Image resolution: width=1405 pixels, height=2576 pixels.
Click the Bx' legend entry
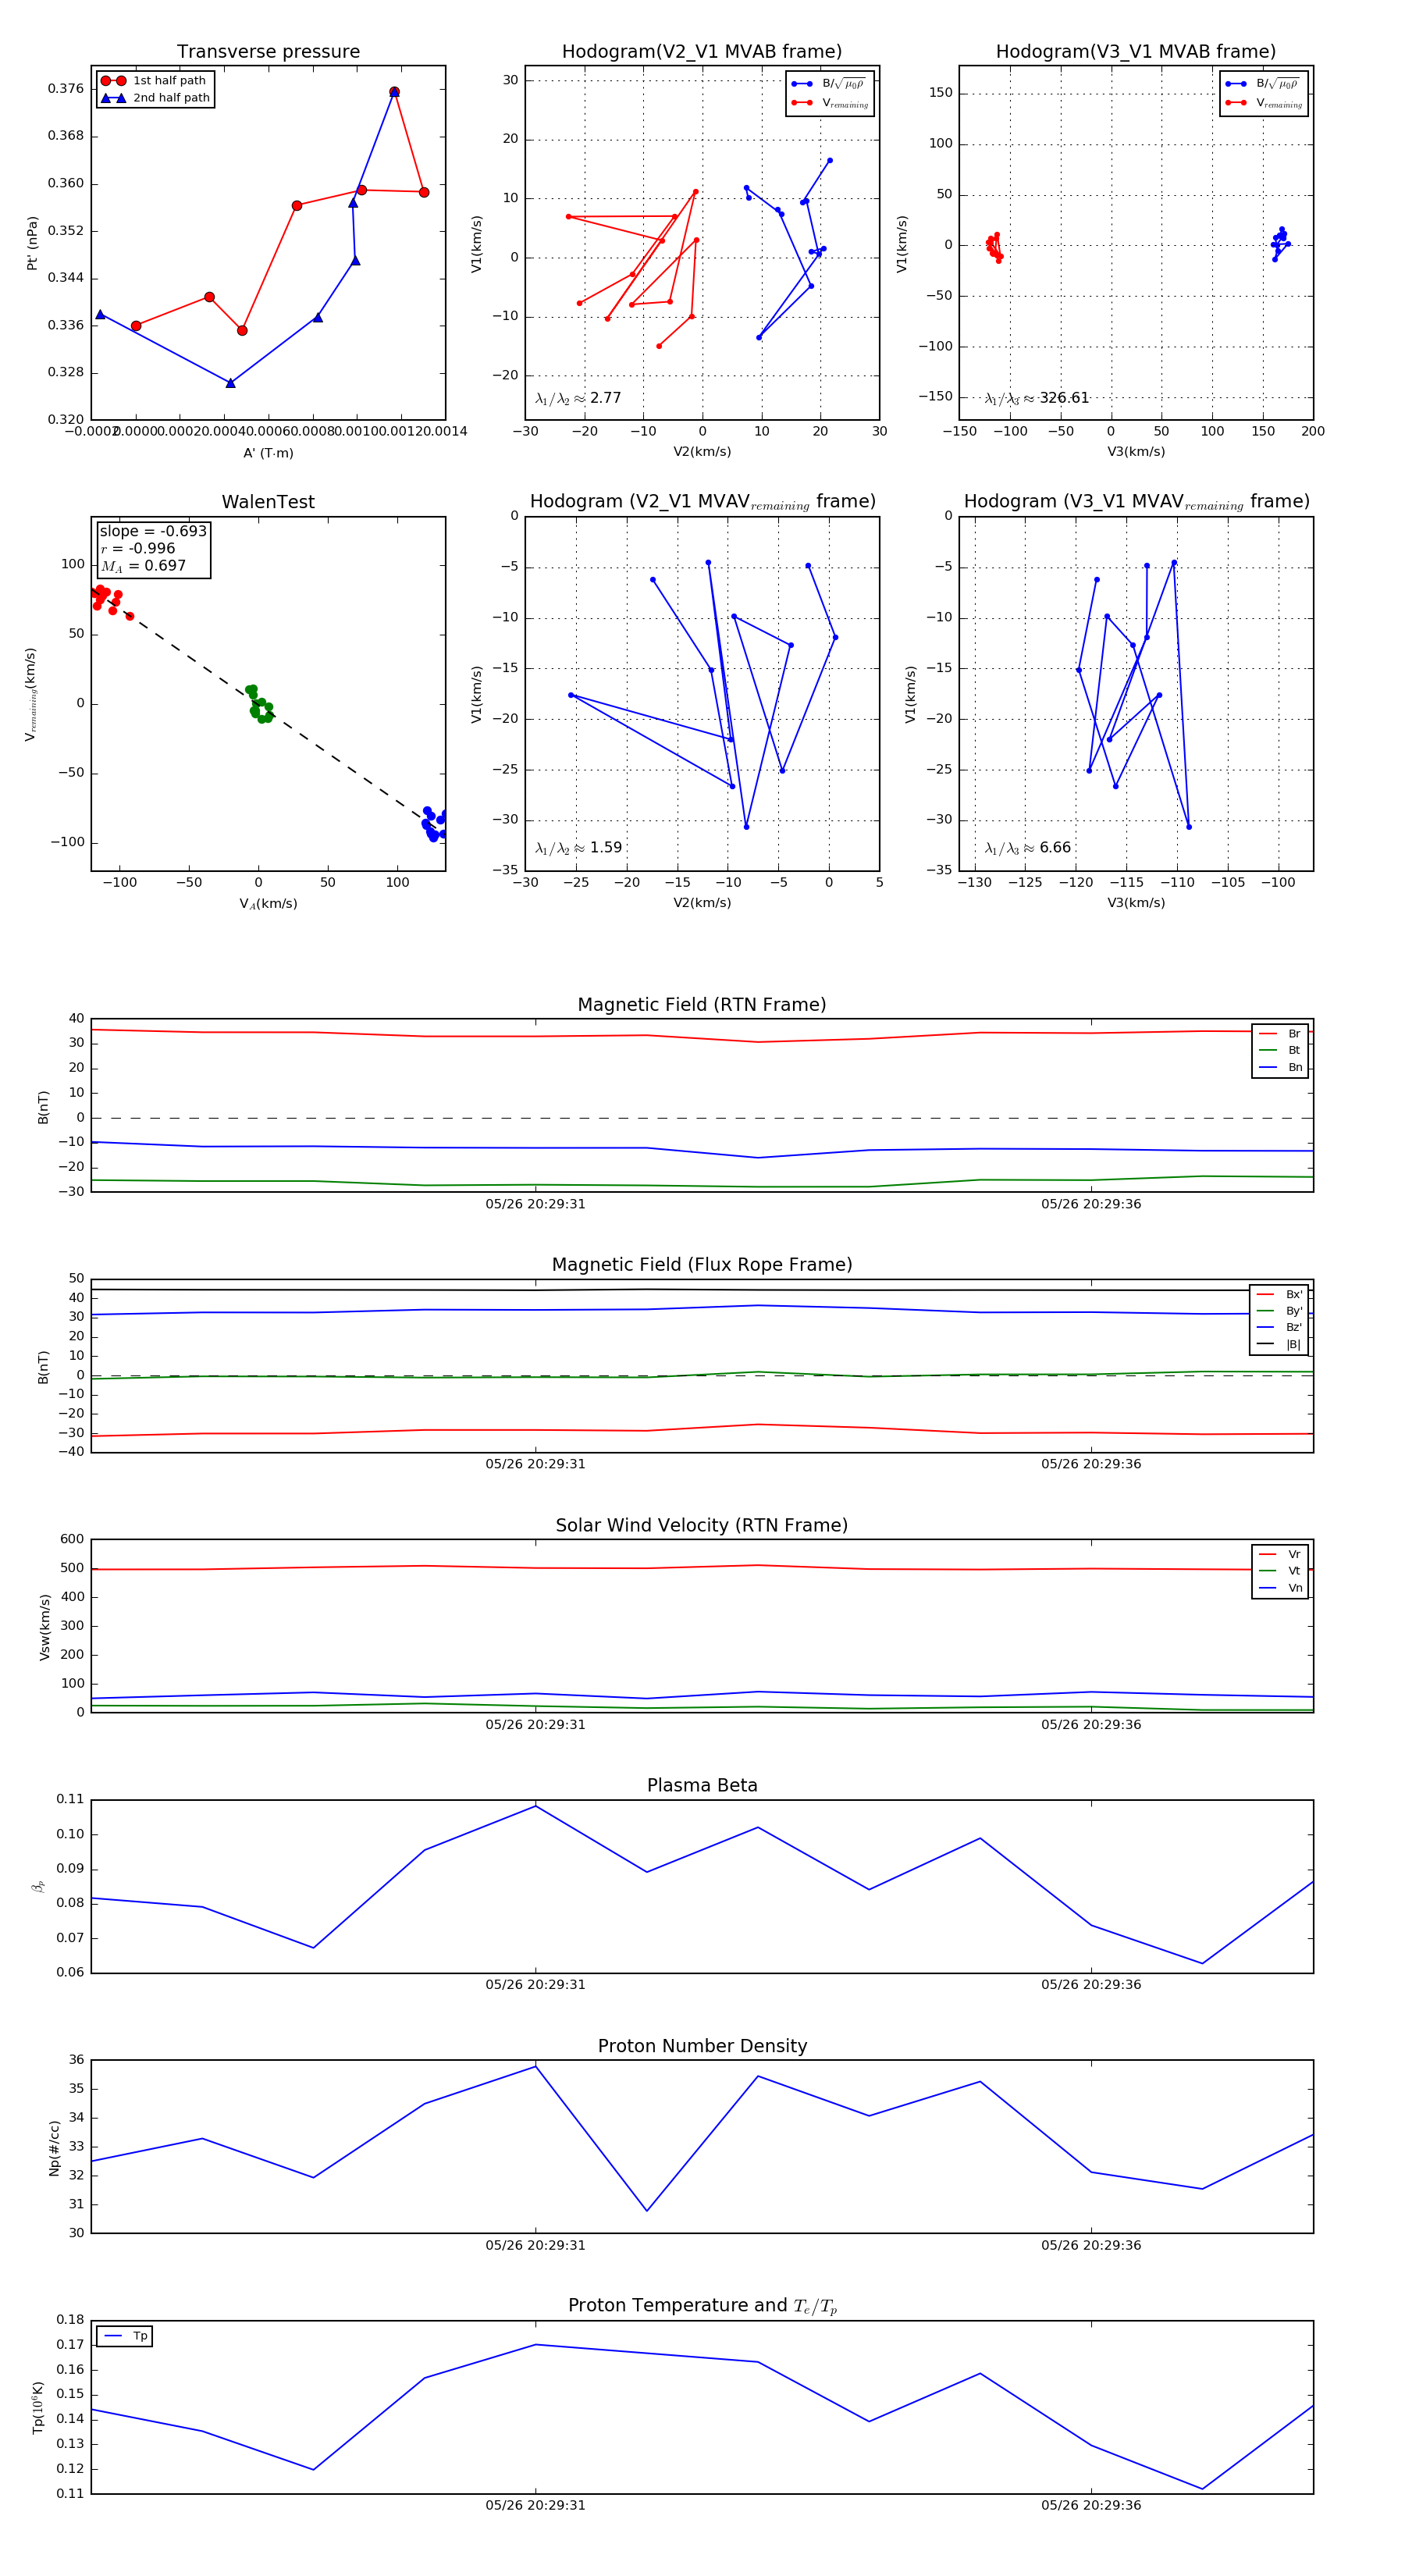[x=1279, y=1294]
